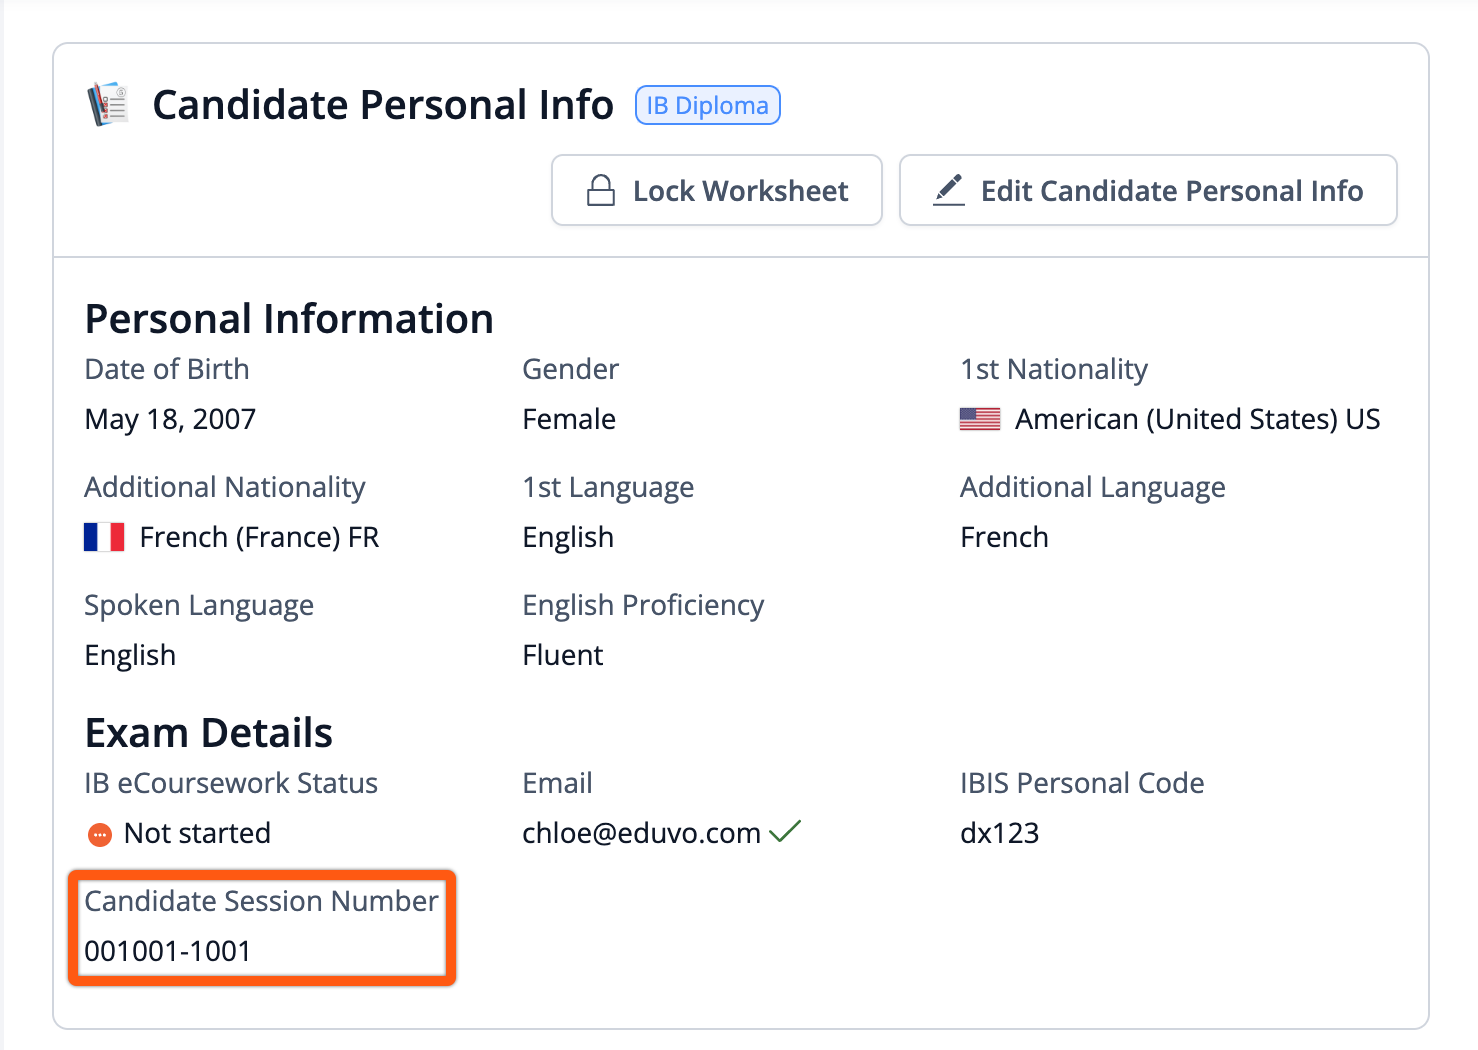1478x1050 pixels.
Task: Click the Candidate Personal Info title
Action: (382, 105)
